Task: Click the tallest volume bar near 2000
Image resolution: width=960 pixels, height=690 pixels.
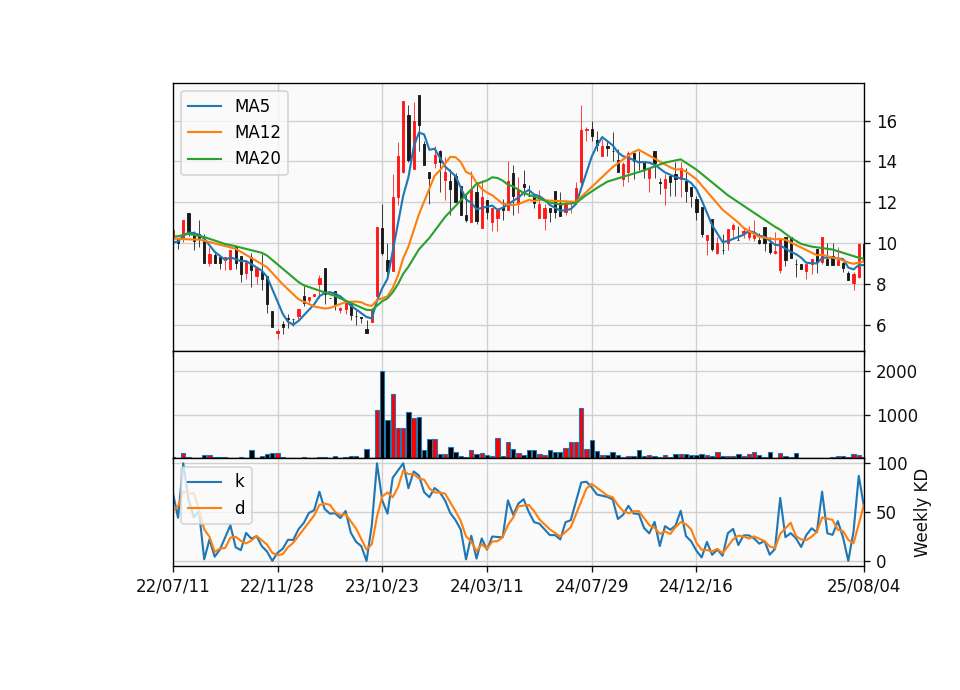Action: [x=383, y=414]
